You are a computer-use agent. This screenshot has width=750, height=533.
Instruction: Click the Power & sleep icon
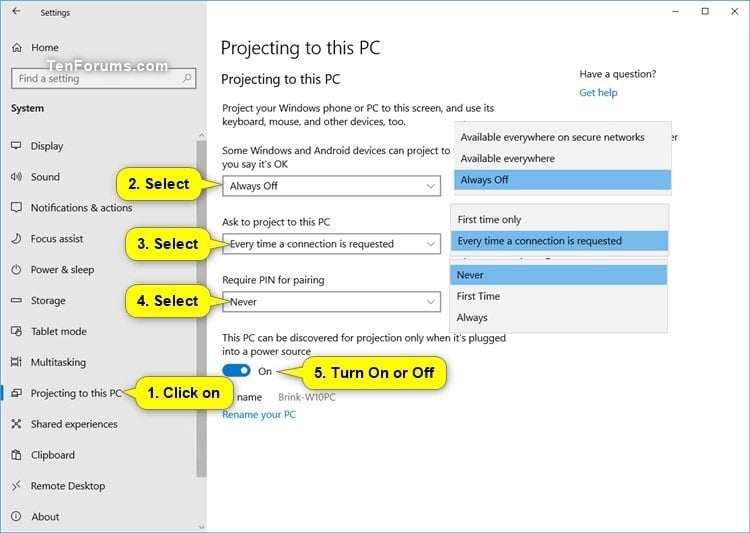tap(16, 269)
